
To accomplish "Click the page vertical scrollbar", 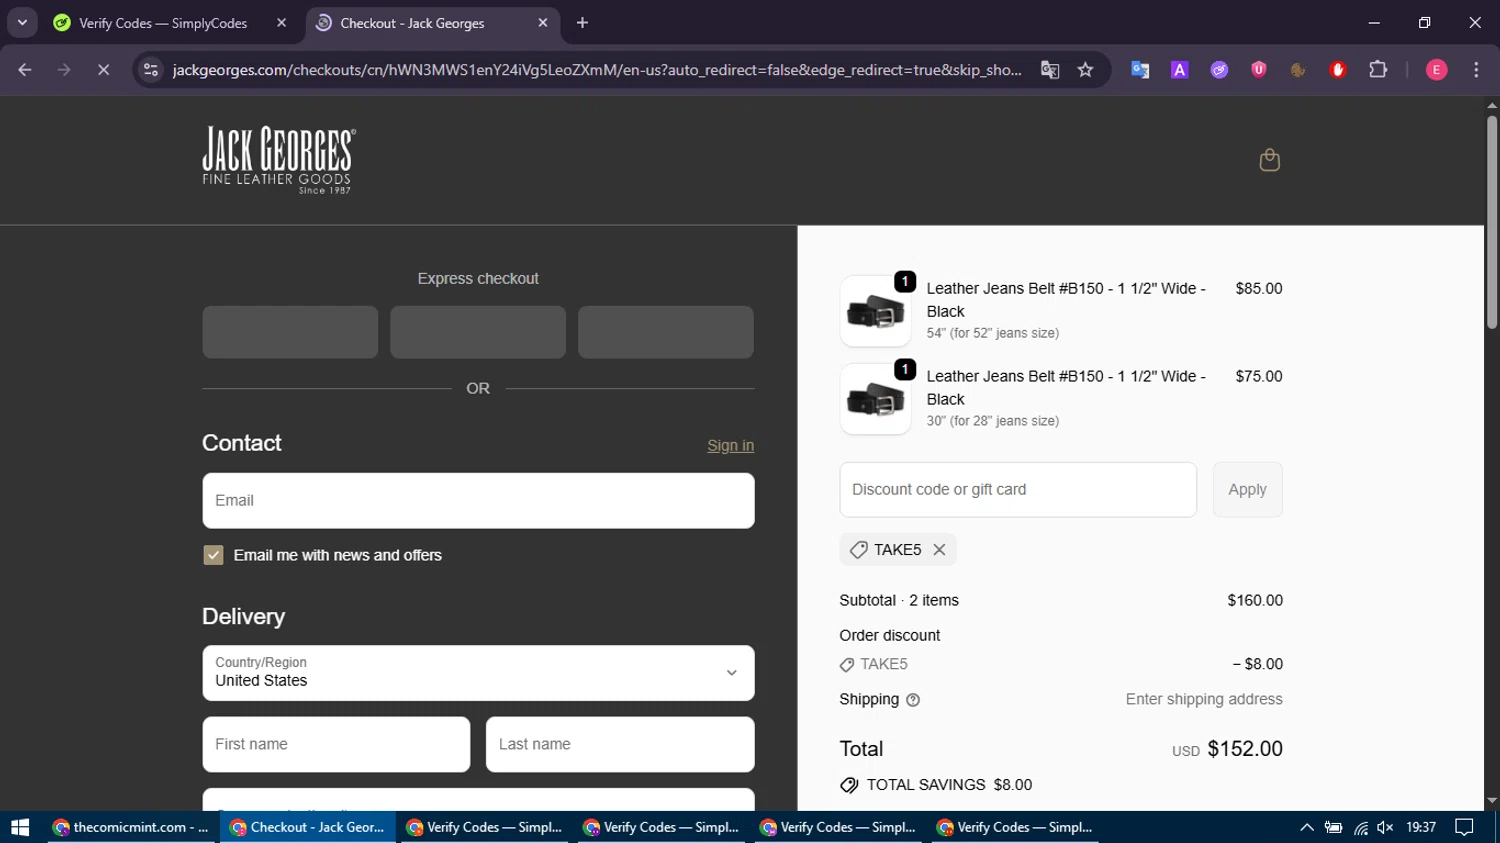I will tap(1492, 222).
